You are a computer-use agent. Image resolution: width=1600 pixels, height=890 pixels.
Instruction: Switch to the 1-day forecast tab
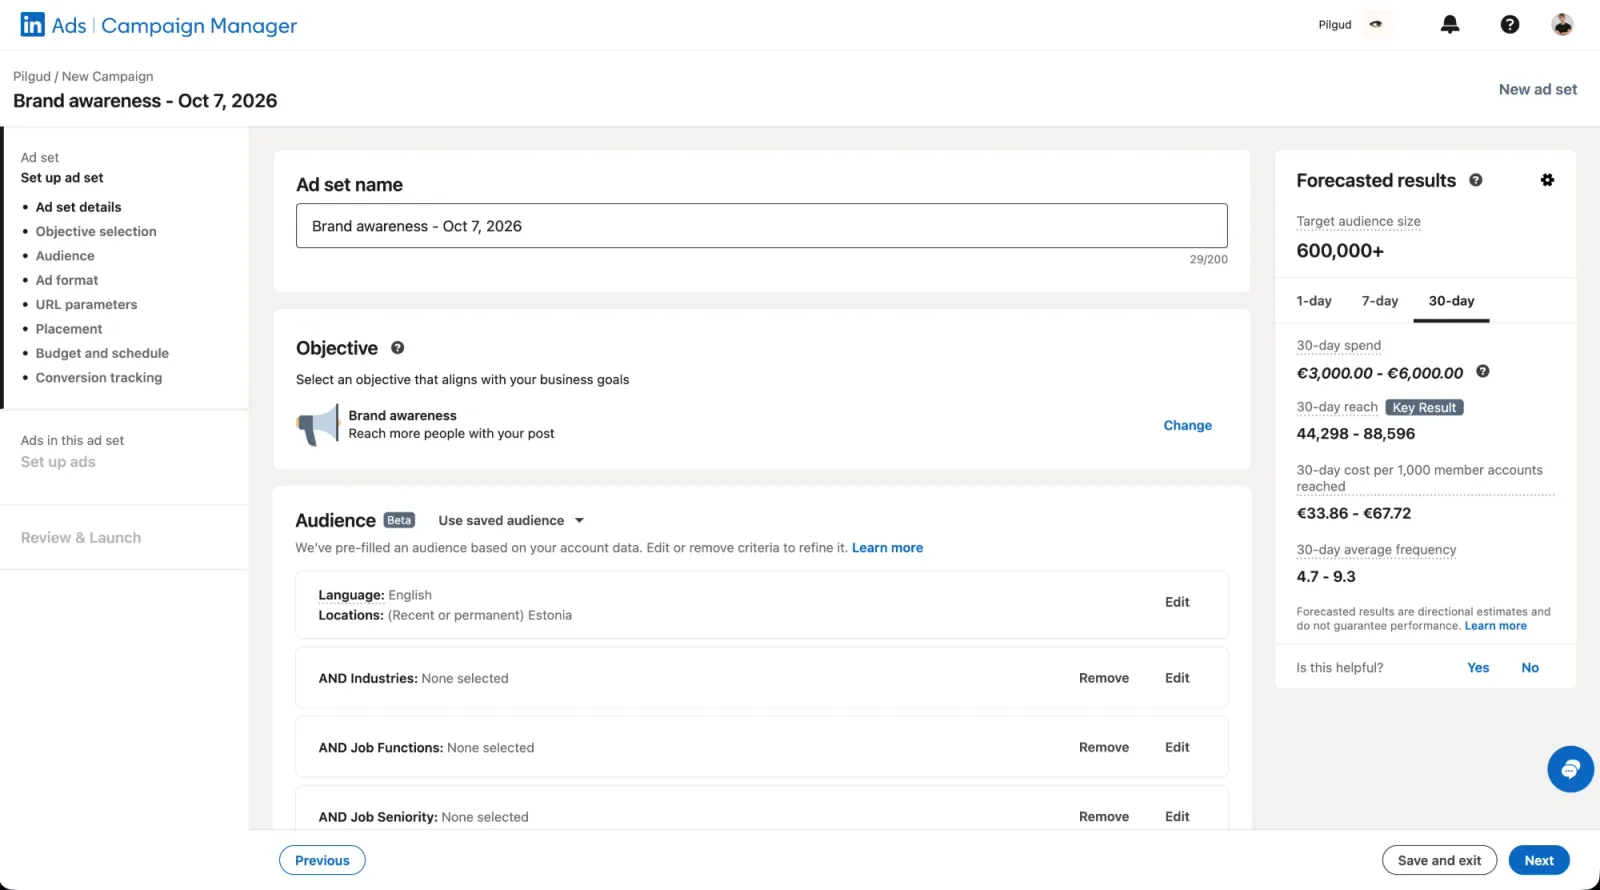click(x=1314, y=301)
